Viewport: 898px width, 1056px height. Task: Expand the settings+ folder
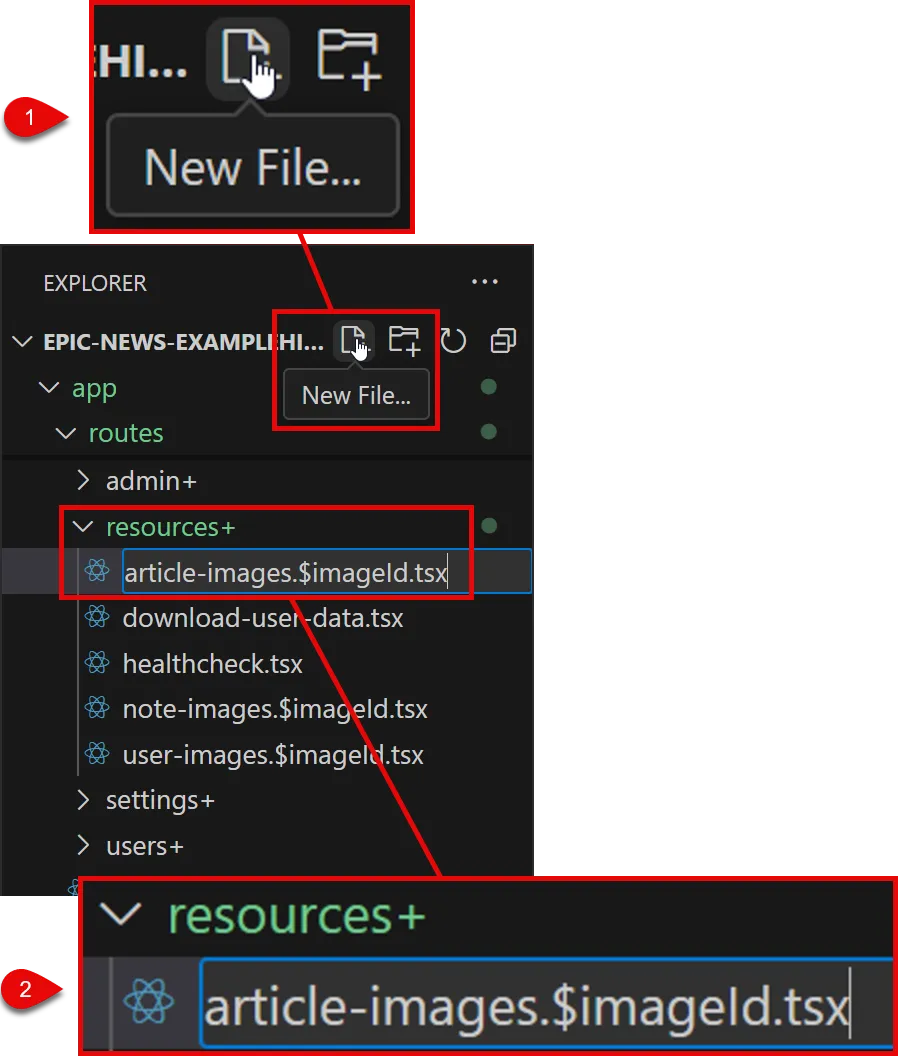click(x=83, y=799)
